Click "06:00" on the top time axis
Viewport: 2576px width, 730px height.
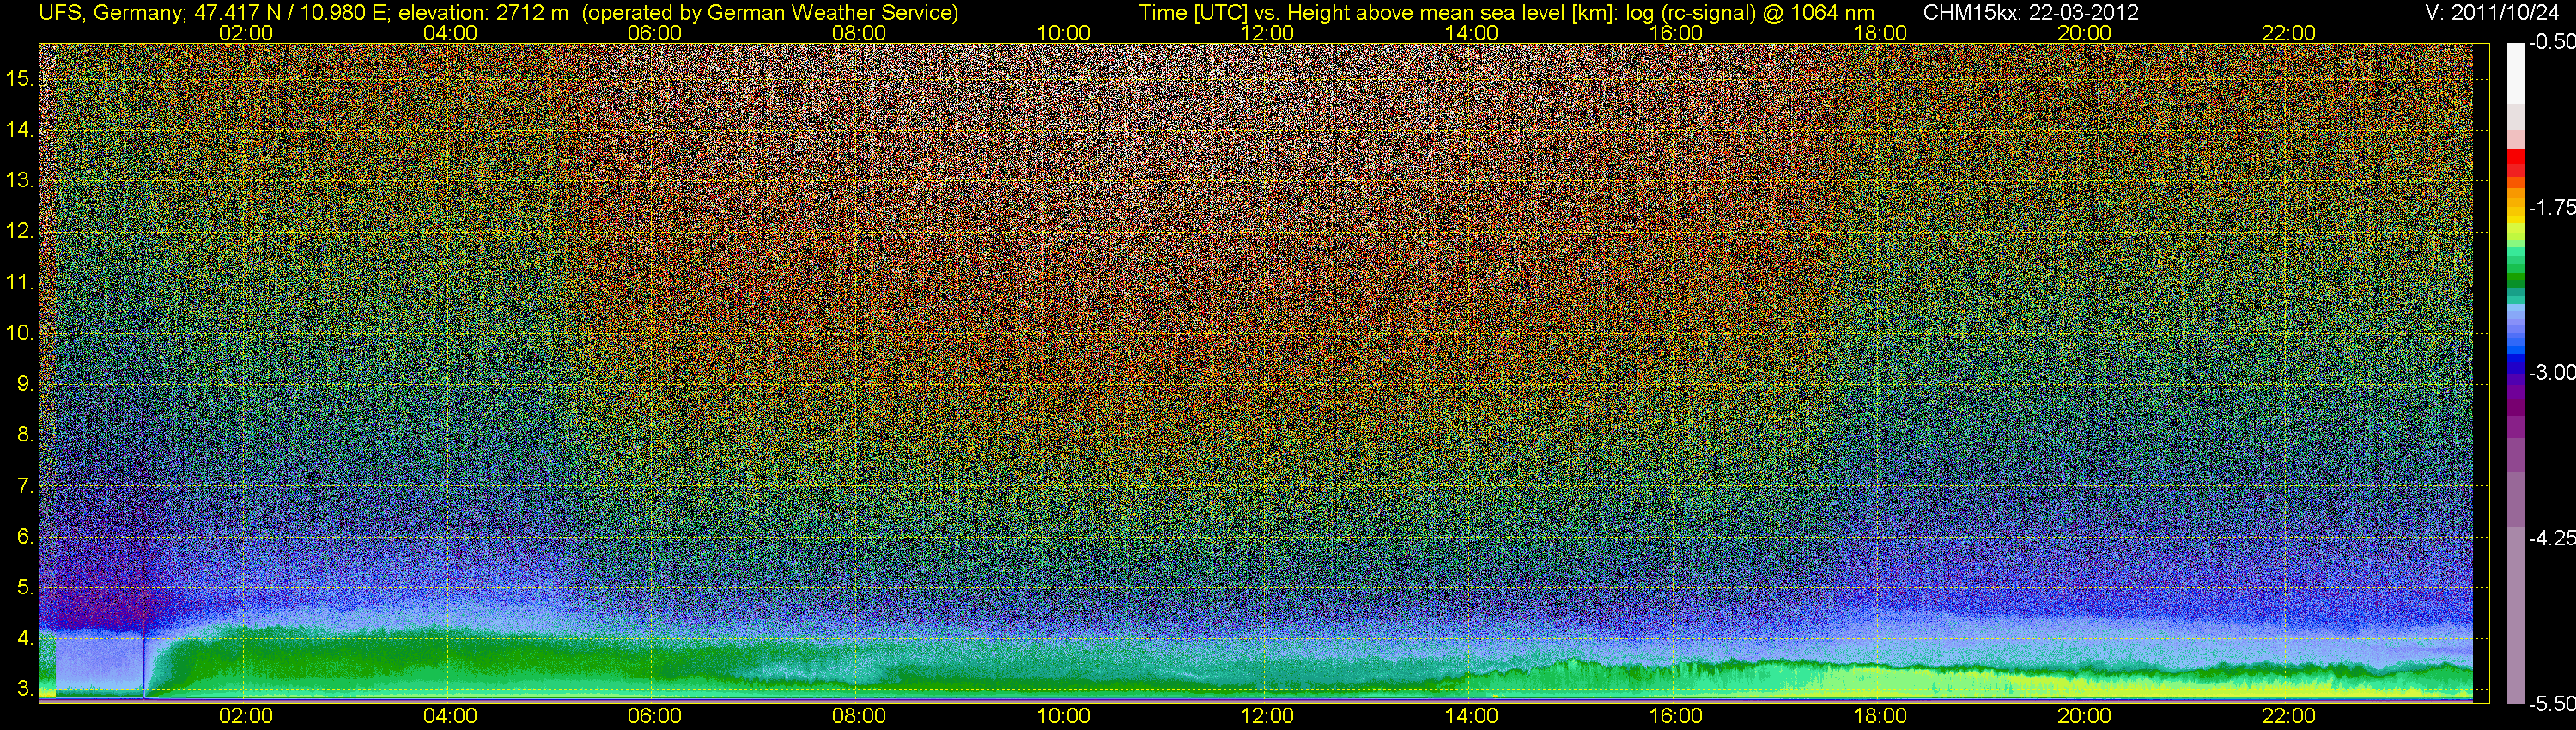tap(654, 33)
